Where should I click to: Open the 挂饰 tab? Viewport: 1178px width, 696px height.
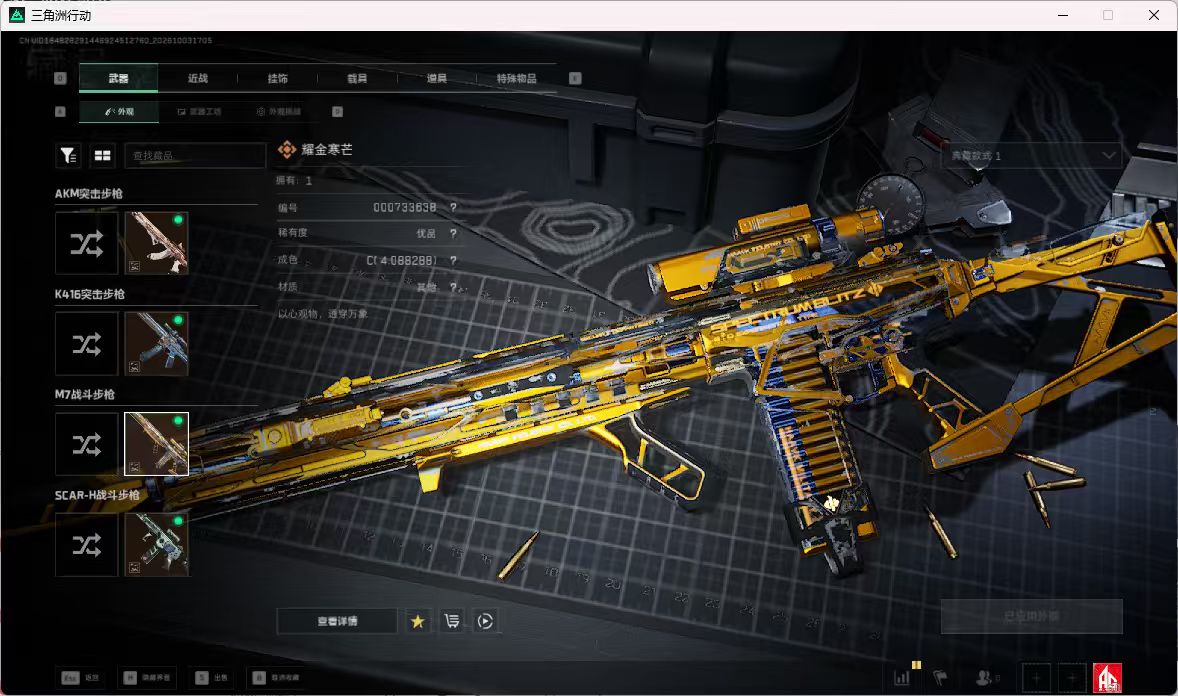click(x=277, y=78)
